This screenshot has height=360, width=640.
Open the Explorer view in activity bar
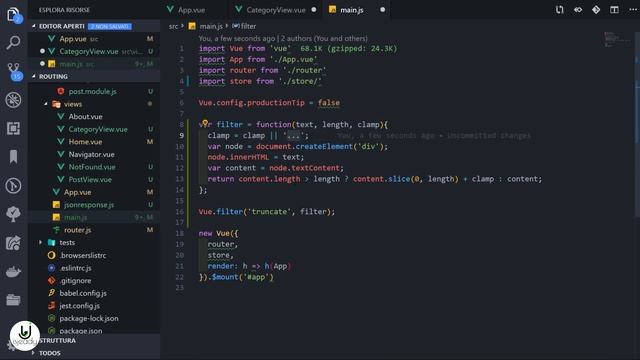click(13, 15)
